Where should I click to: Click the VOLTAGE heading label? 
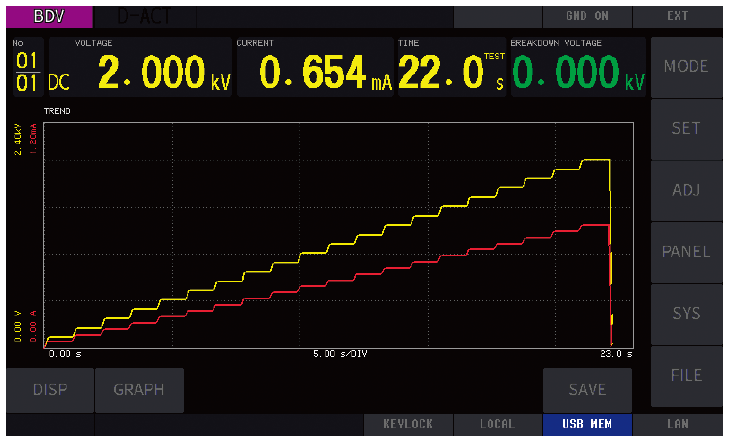coord(94,43)
